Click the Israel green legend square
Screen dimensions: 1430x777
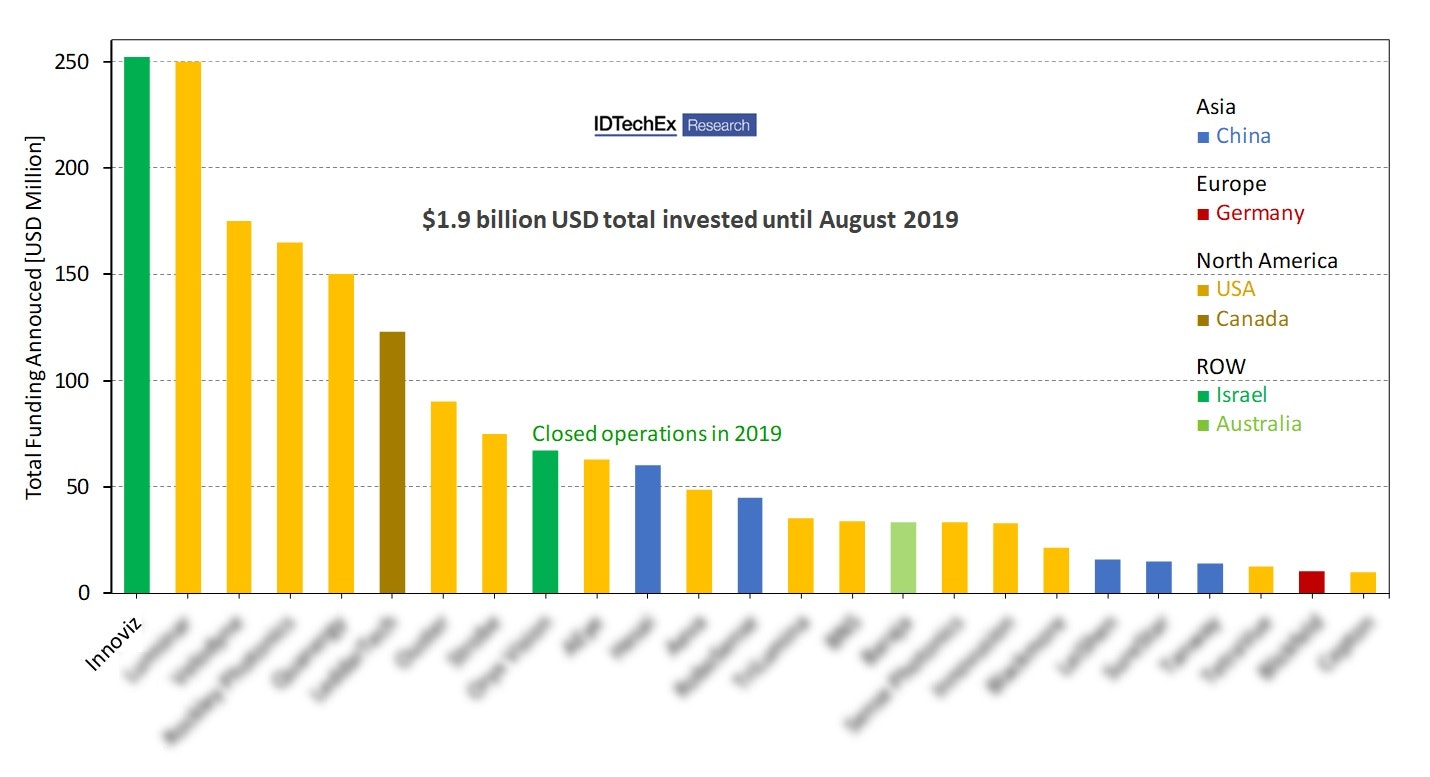1204,396
